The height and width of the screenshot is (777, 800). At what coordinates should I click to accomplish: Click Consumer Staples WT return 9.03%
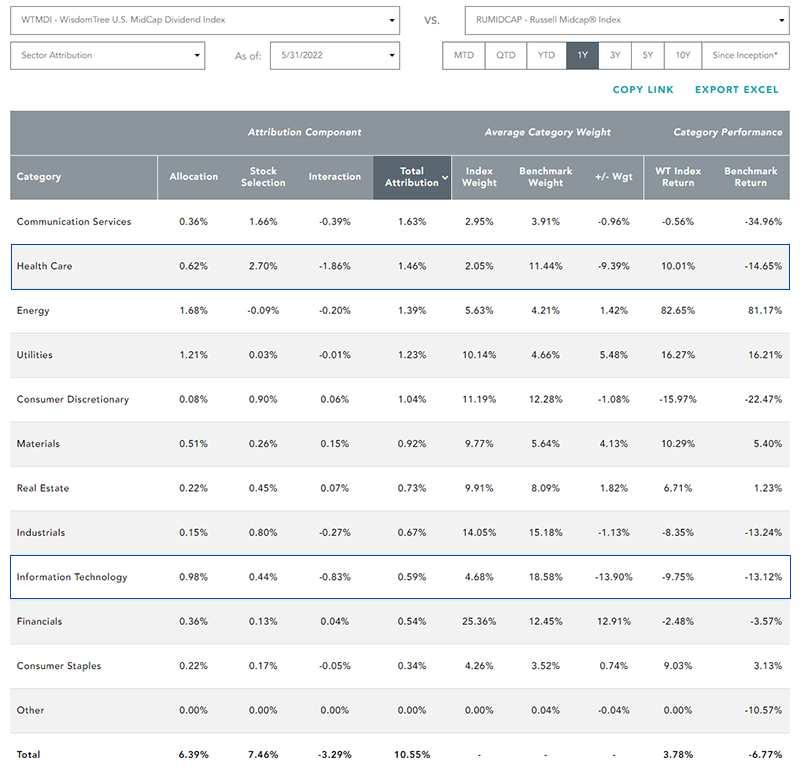coord(678,666)
